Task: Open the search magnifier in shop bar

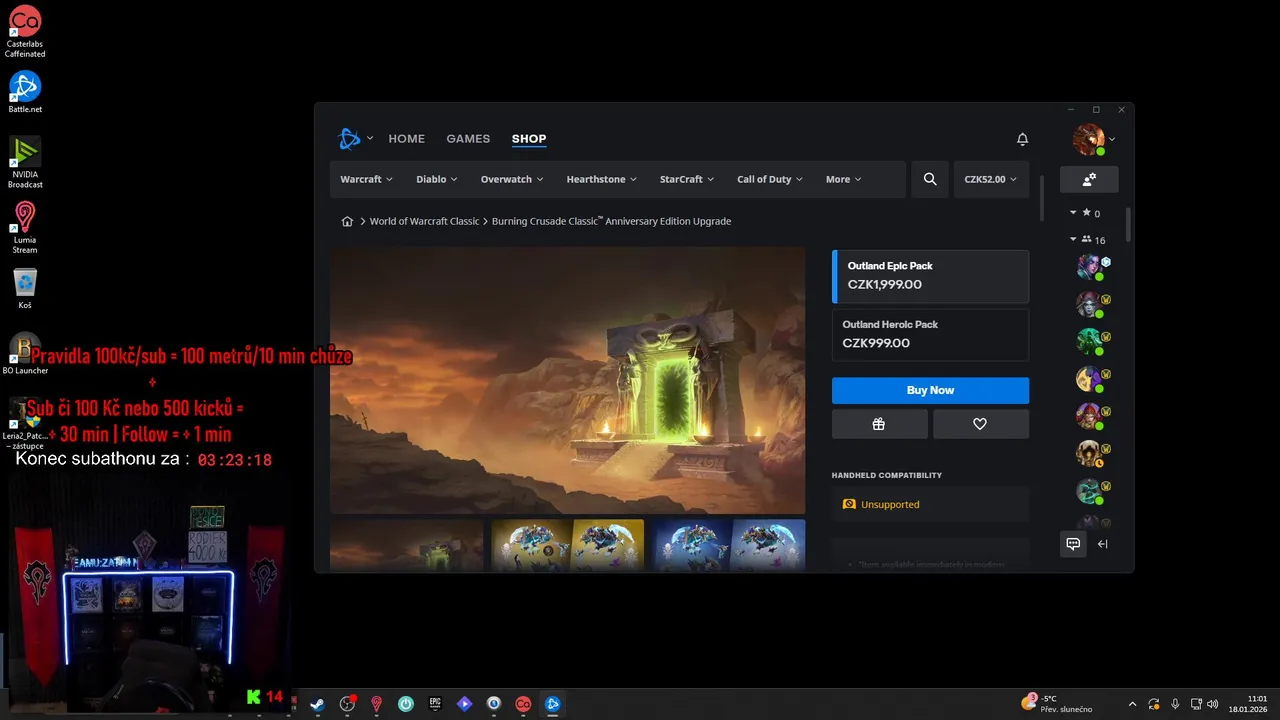Action: pyautogui.click(x=930, y=179)
